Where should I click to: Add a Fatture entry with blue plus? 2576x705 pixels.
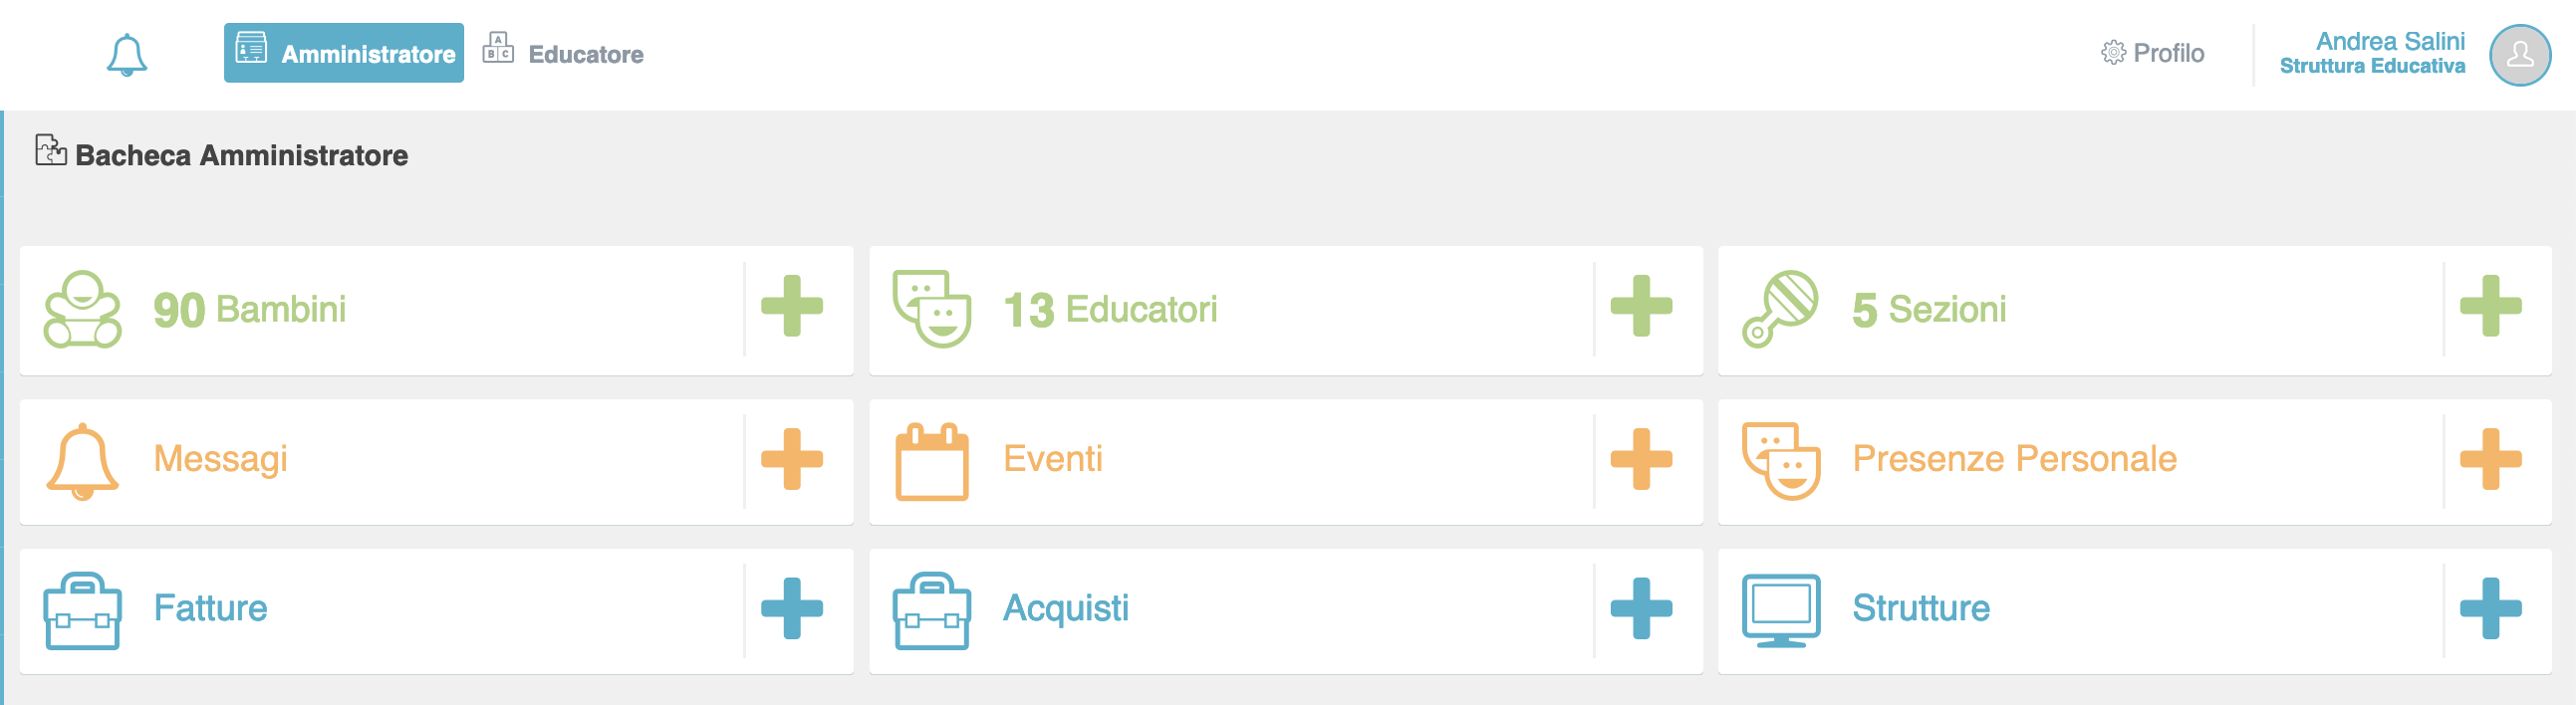(792, 608)
